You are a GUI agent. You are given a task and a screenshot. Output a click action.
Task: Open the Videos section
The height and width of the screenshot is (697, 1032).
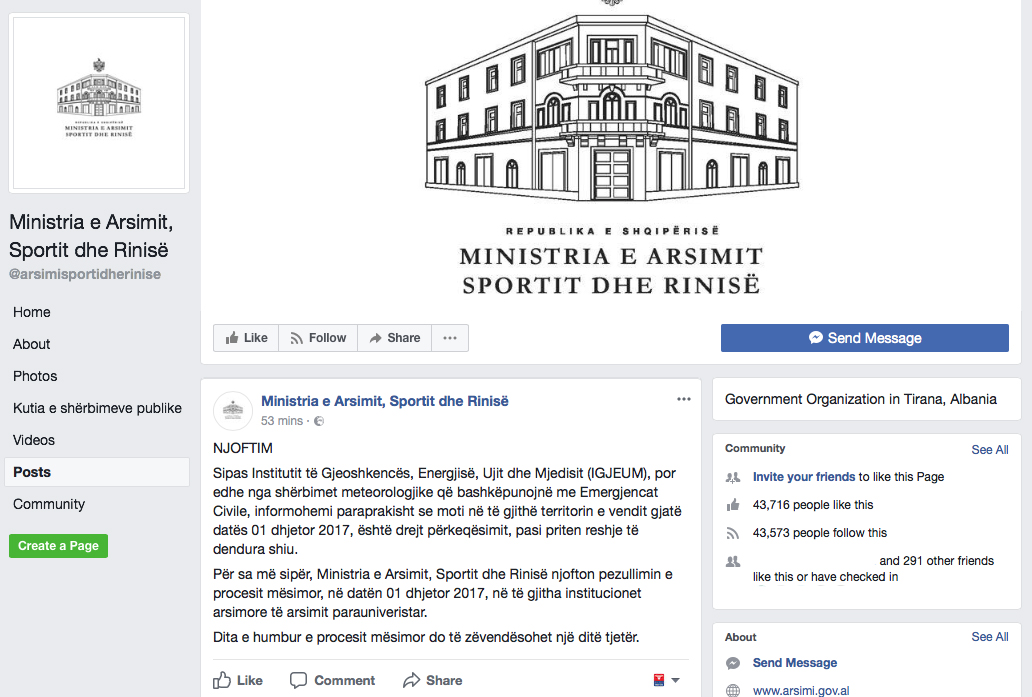34,440
